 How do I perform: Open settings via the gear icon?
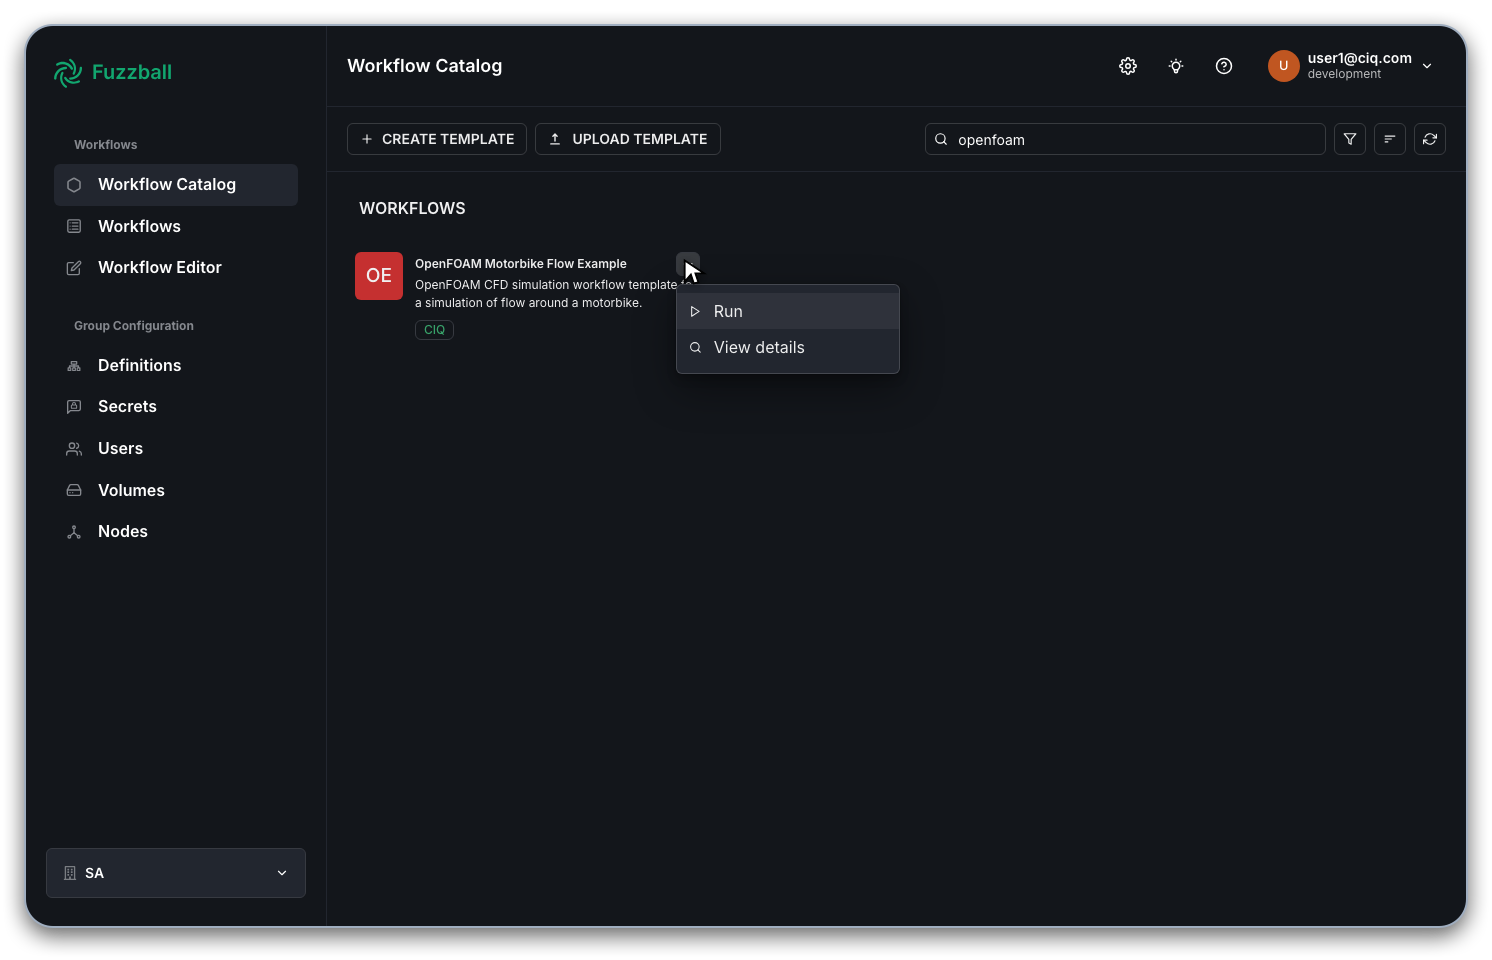[x=1128, y=66]
